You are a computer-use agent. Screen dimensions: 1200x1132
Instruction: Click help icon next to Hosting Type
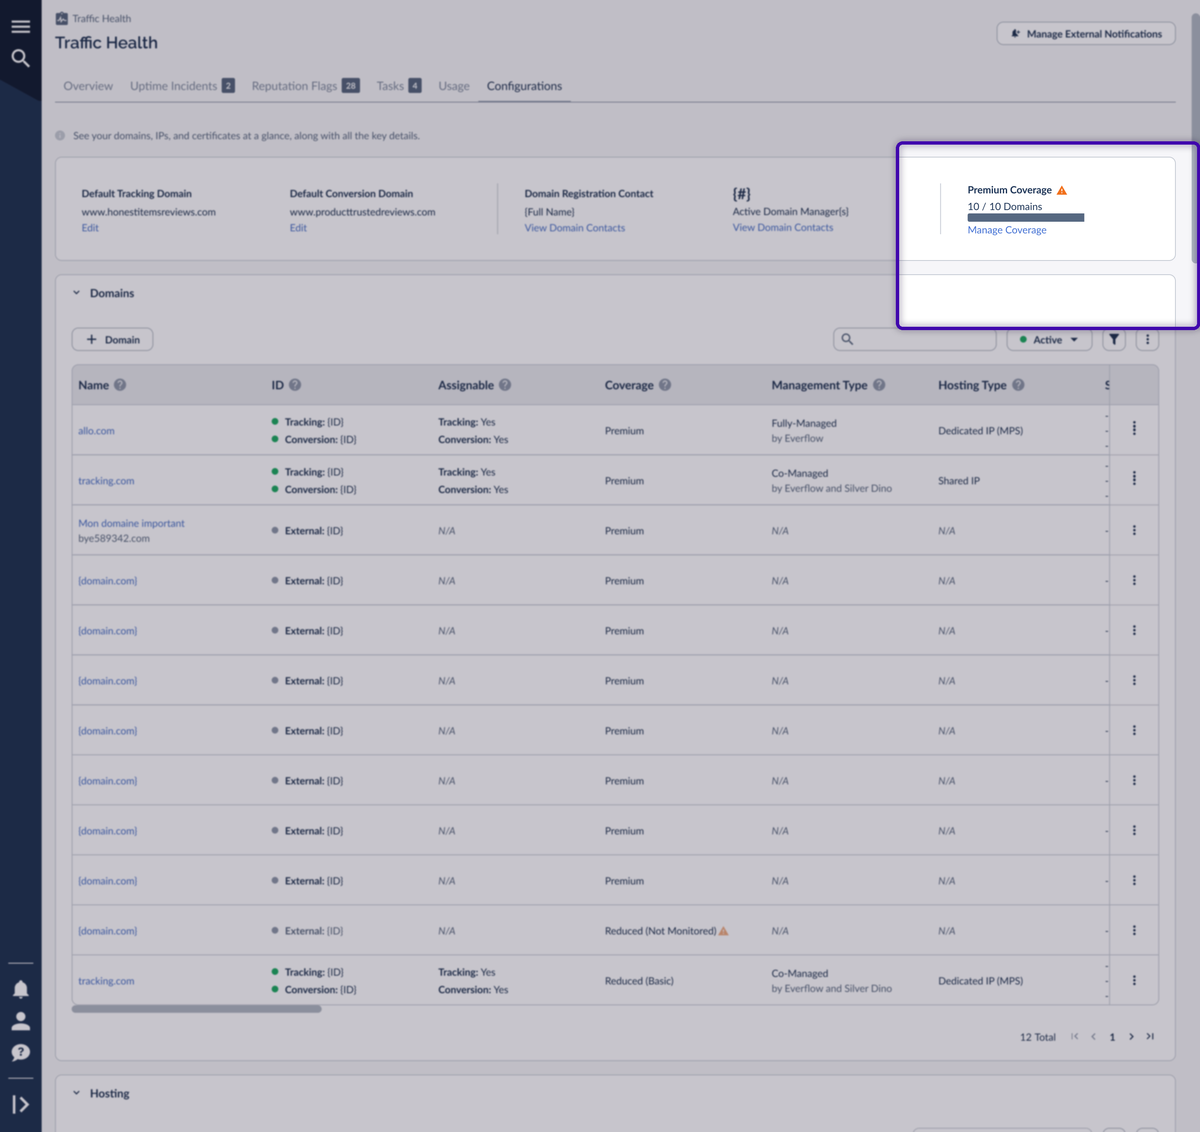click(1018, 385)
